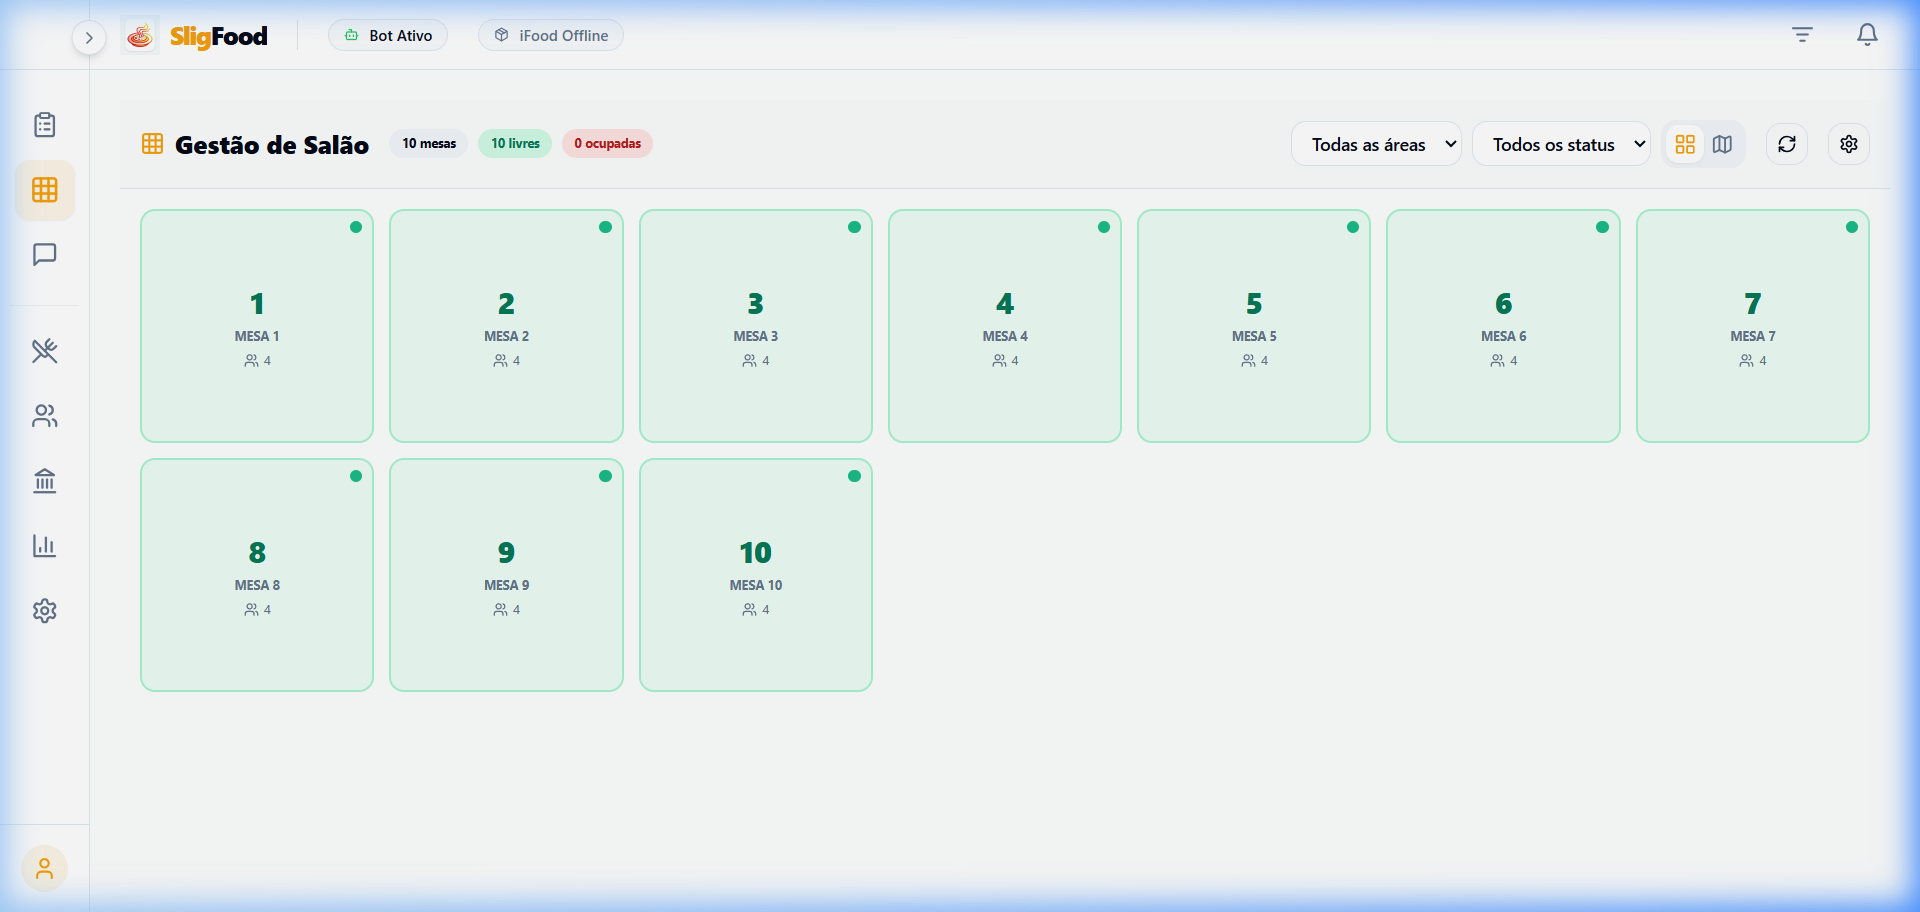Open the menu utensils sidebar icon
Viewport: 1920px width, 912px height.
(45, 351)
